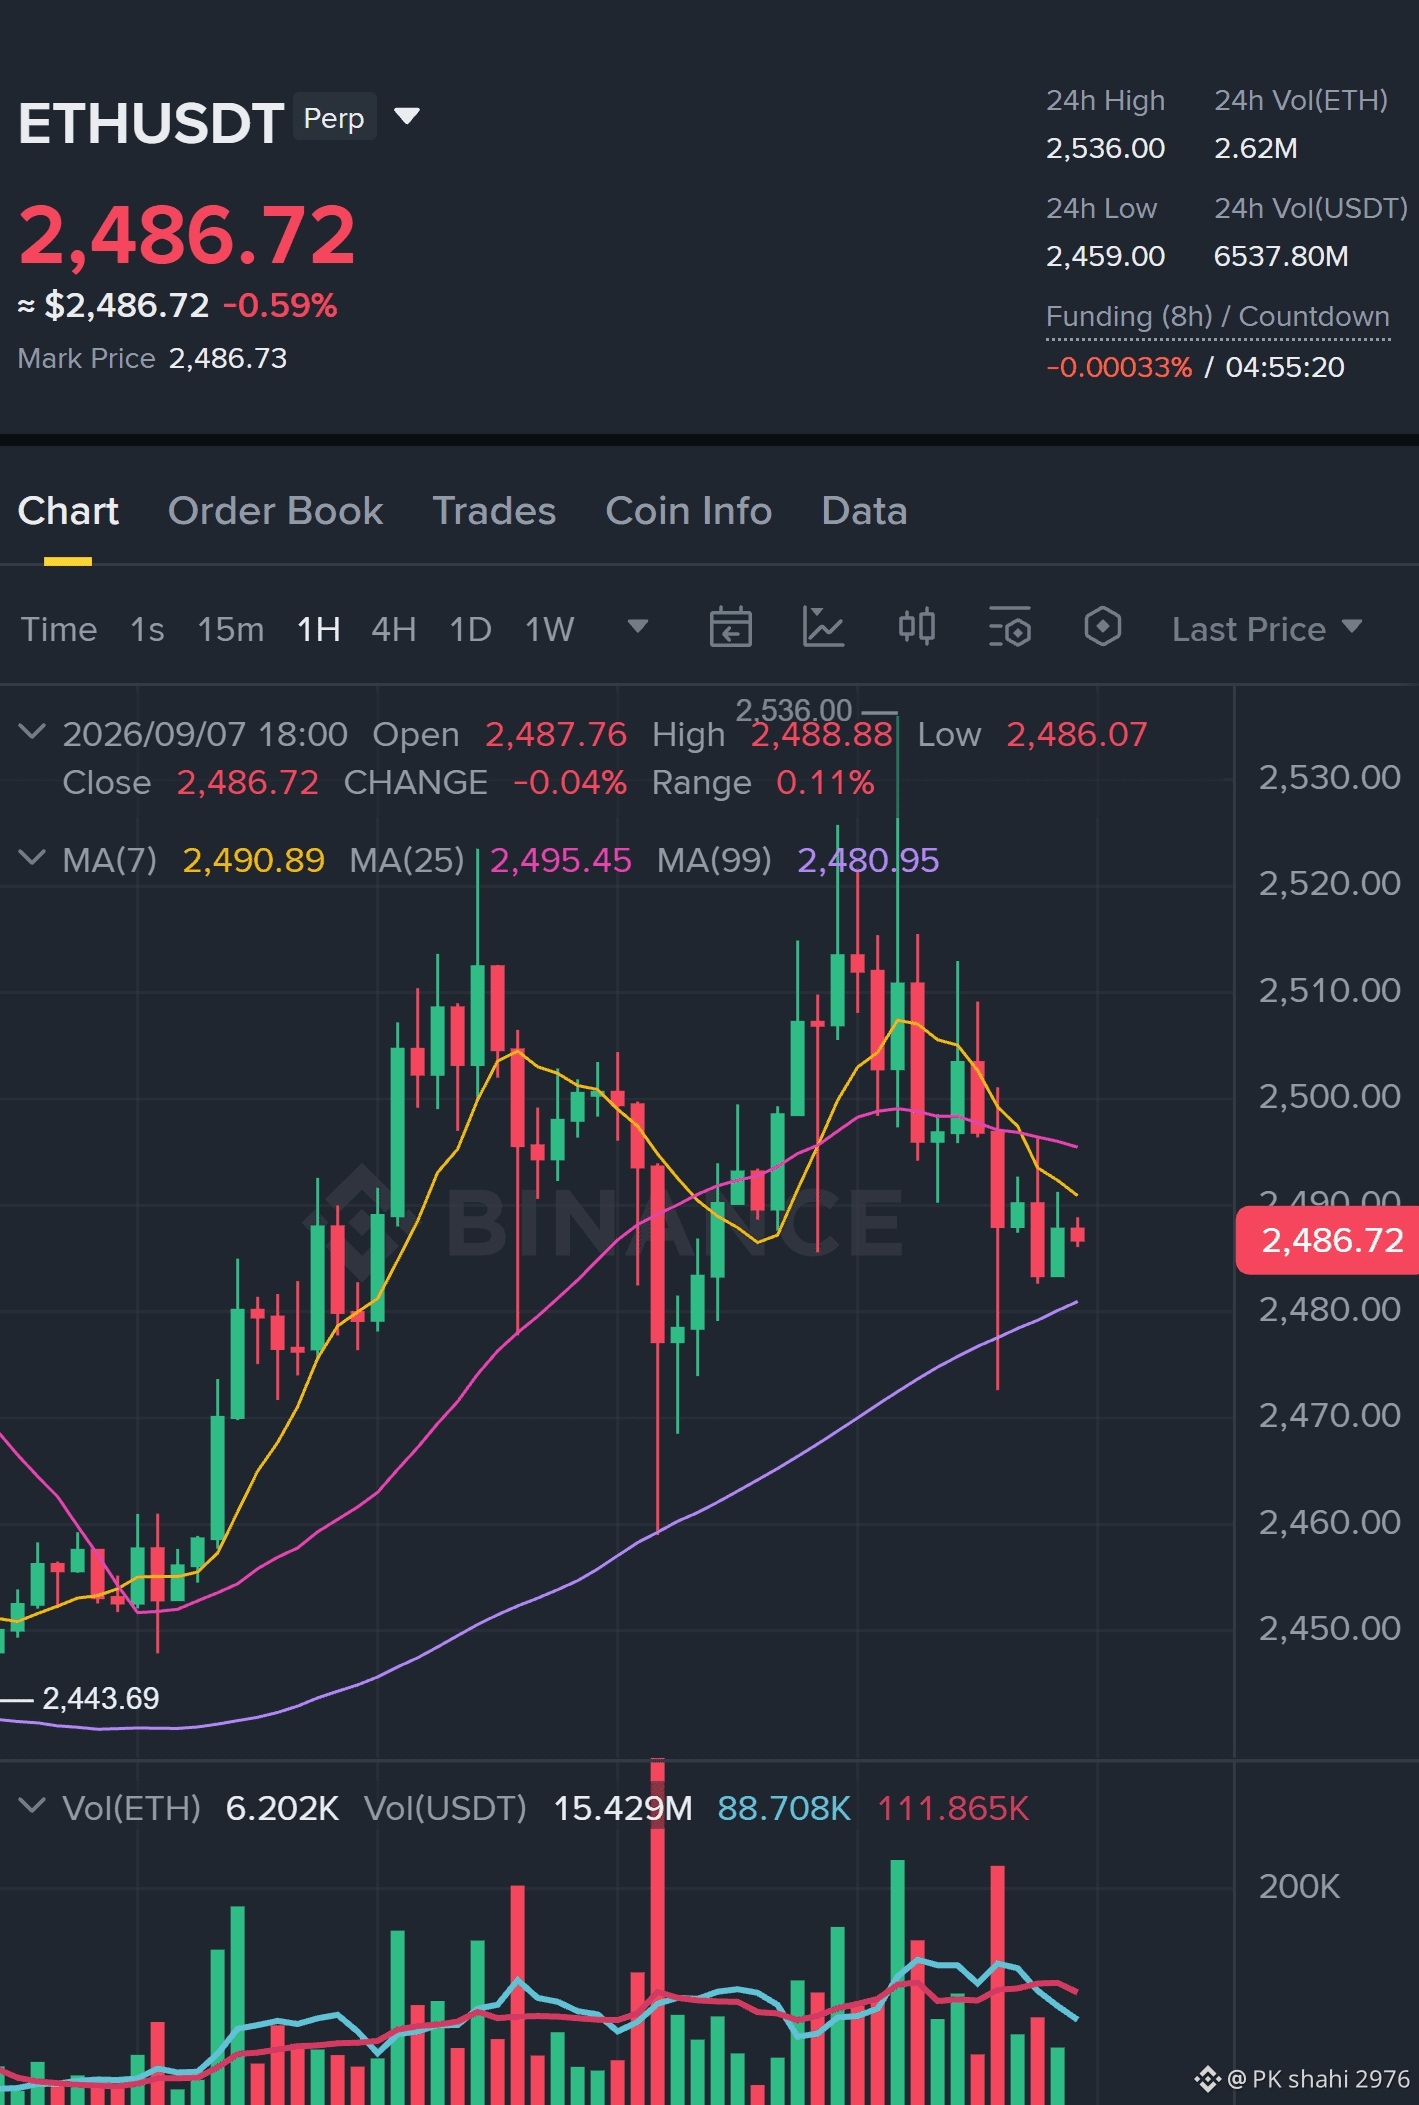
Task: Open the Trades tab
Action: [x=494, y=511]
